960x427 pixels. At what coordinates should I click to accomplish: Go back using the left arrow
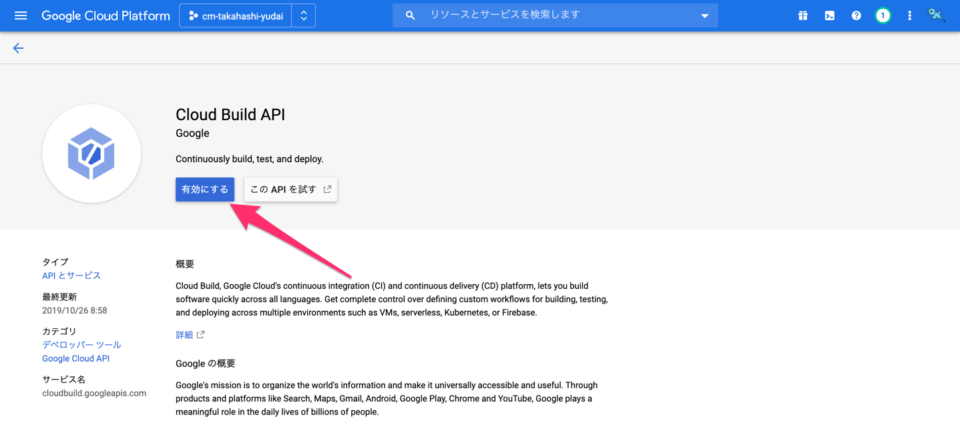point(18,48)
